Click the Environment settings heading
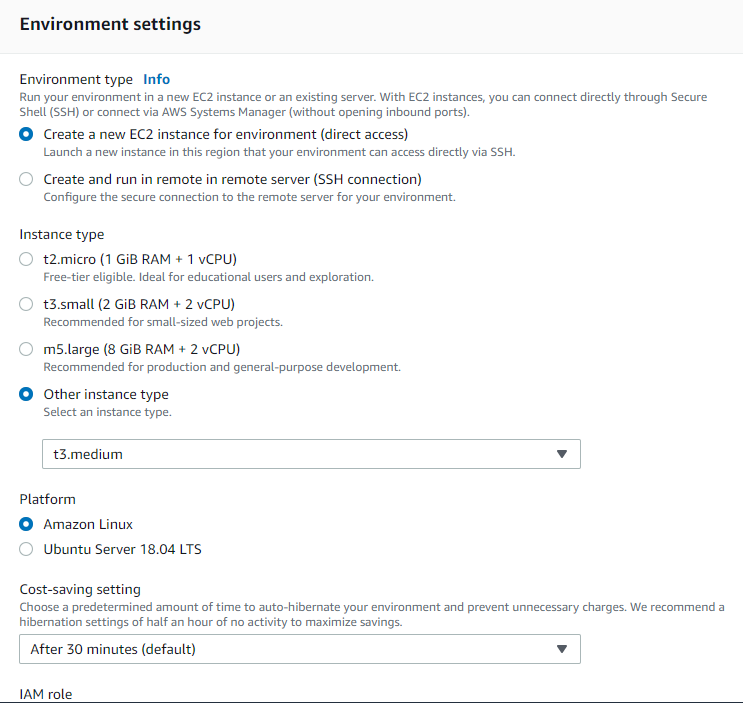 [110, 24]
